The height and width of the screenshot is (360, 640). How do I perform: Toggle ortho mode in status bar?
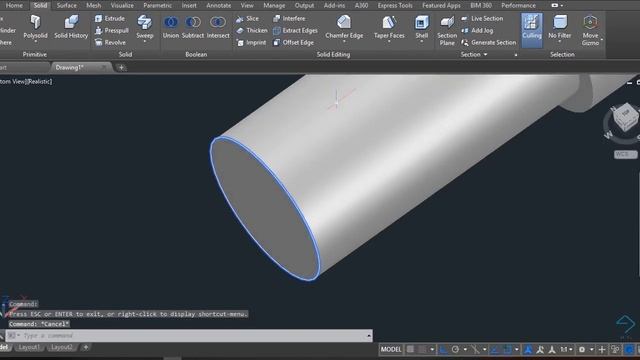(443, 349)
